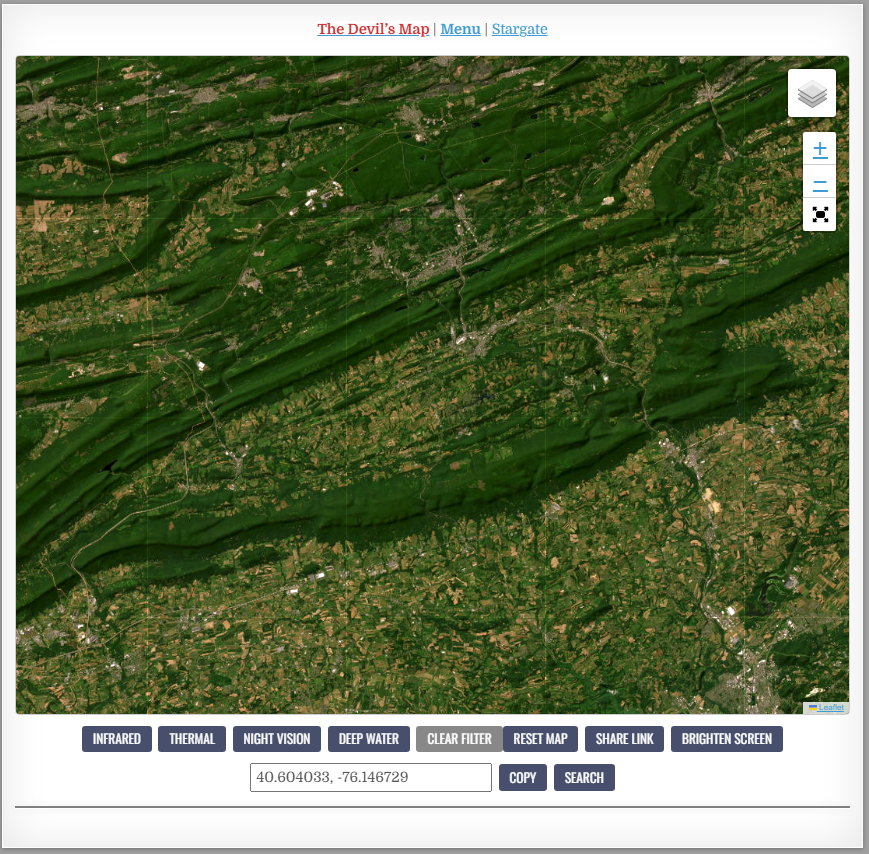Zoom out of the map
This screenshot has height=854, width=869.
pos(819,184)
